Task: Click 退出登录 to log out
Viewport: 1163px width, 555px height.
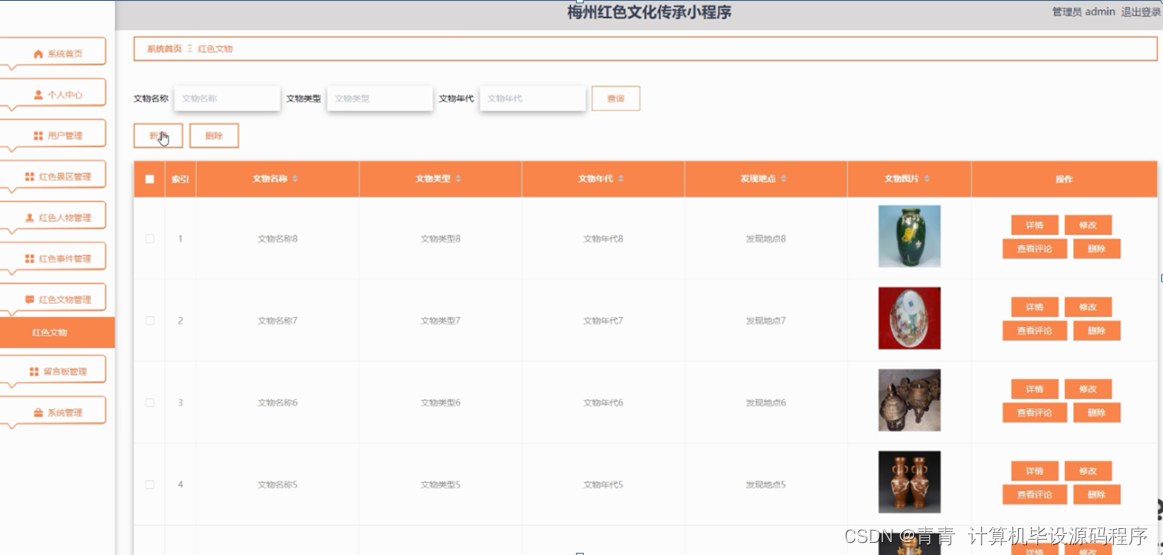Action: point(1140,12)
